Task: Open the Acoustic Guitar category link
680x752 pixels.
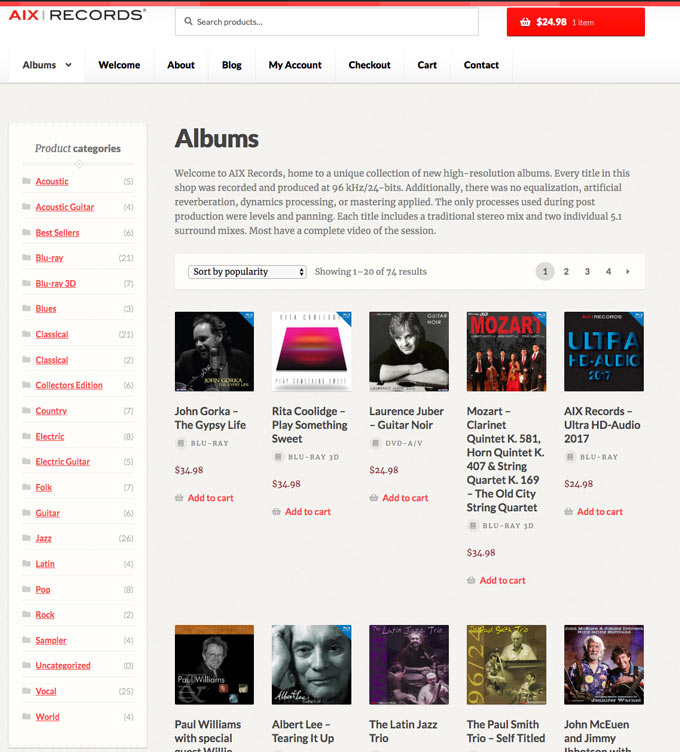Action: click(x=65, y=207)
